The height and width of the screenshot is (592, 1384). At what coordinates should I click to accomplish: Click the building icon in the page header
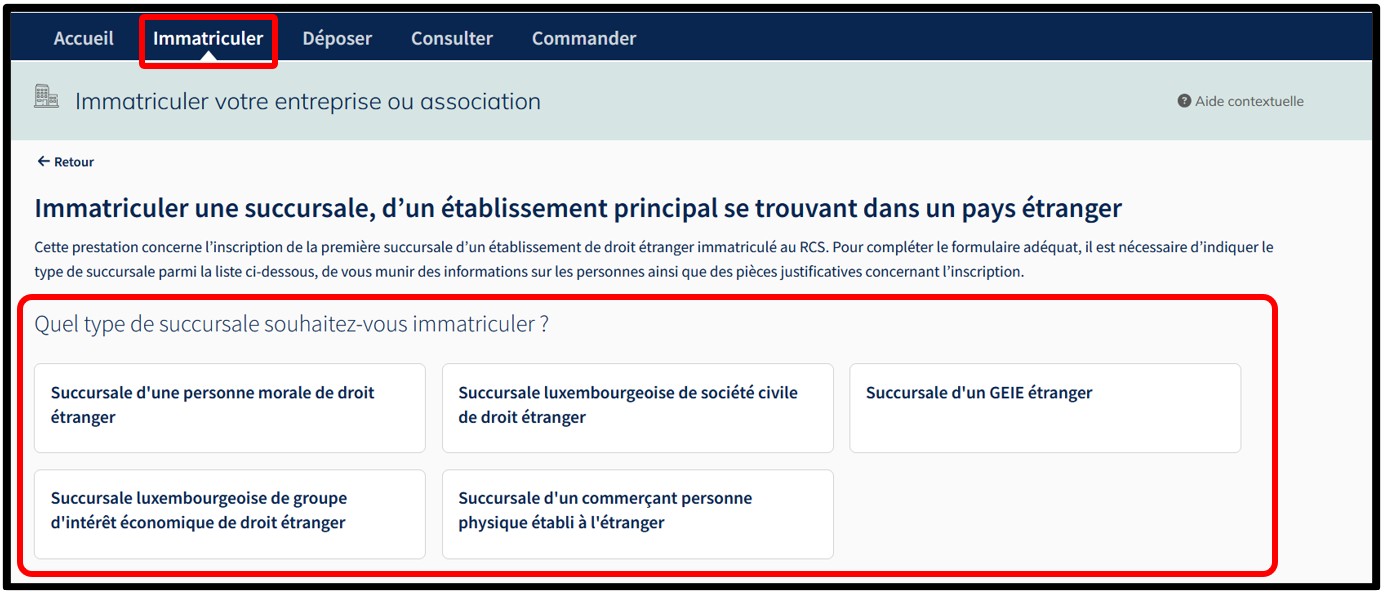pos(46,97)
